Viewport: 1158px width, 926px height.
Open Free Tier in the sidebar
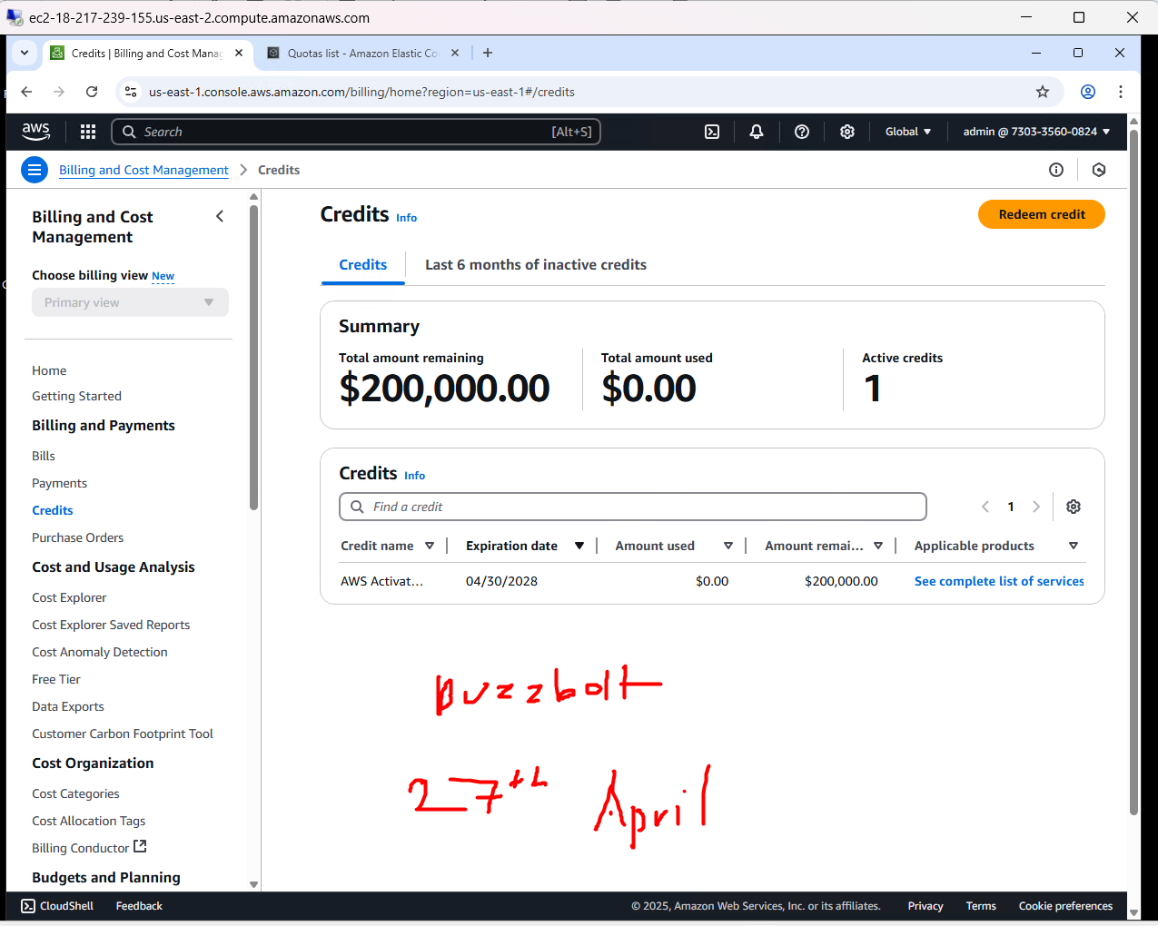click(56, 679)
